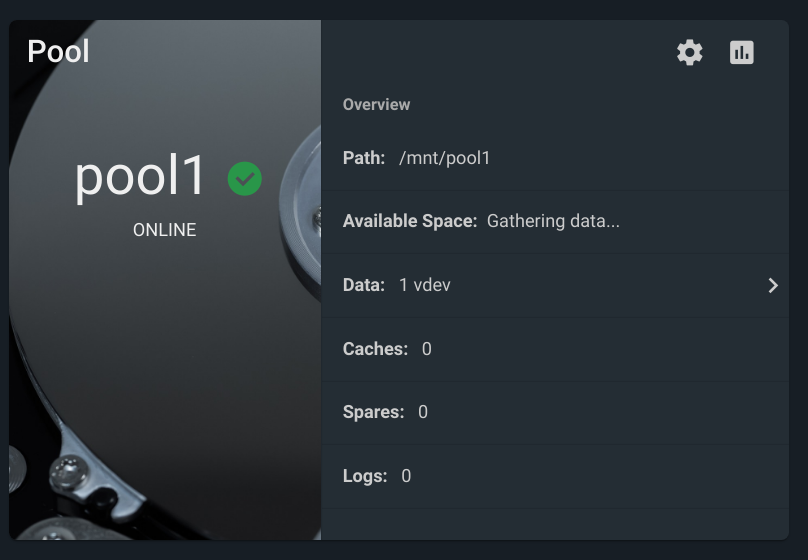Click the 1 vdev value text
The image size is (808, 560).
click(425, 285)
